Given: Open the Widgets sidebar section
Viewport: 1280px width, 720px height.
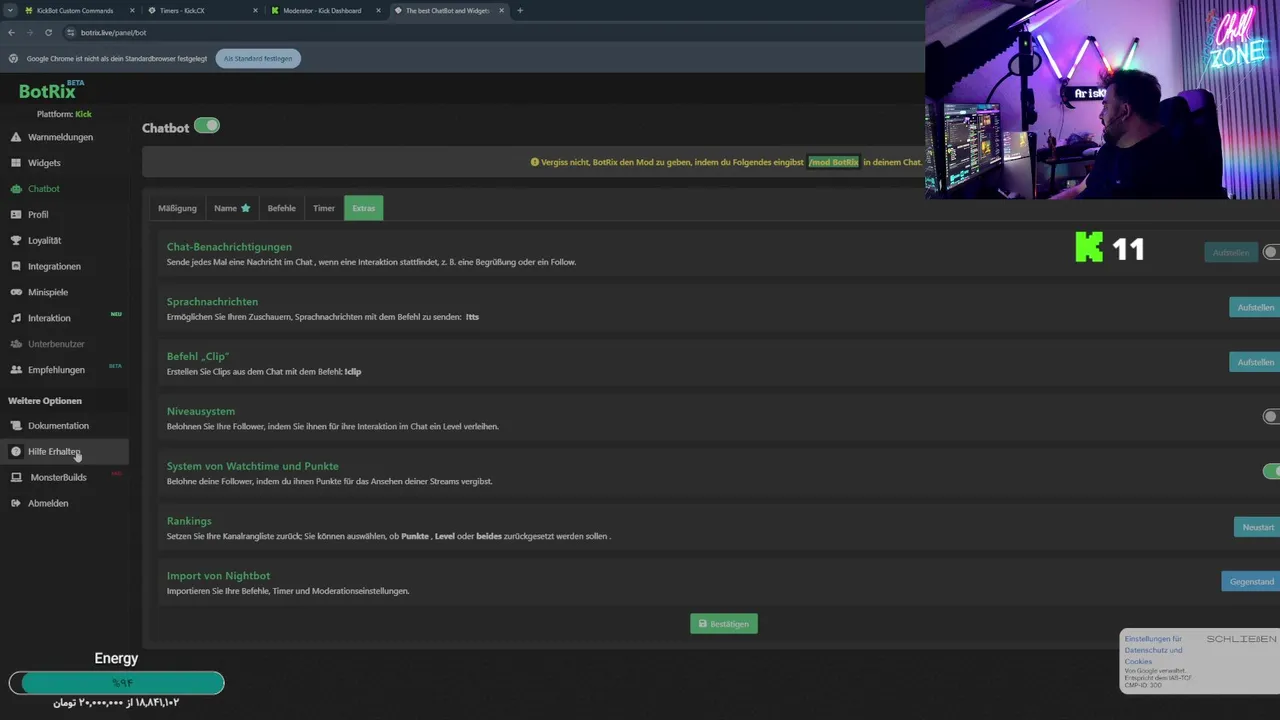Looking at the screenshot, I should click(44, 163).
